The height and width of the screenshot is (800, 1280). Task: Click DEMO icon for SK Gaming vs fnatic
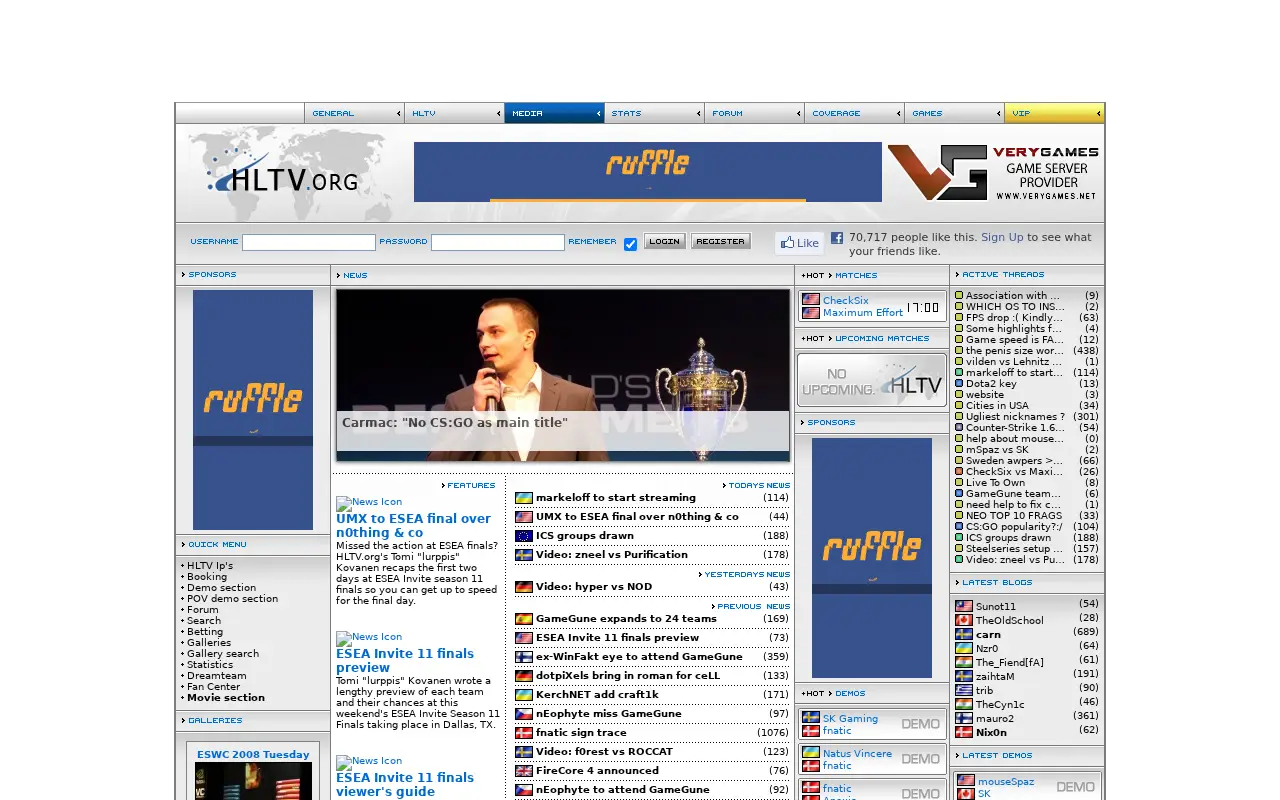[920, 724]
